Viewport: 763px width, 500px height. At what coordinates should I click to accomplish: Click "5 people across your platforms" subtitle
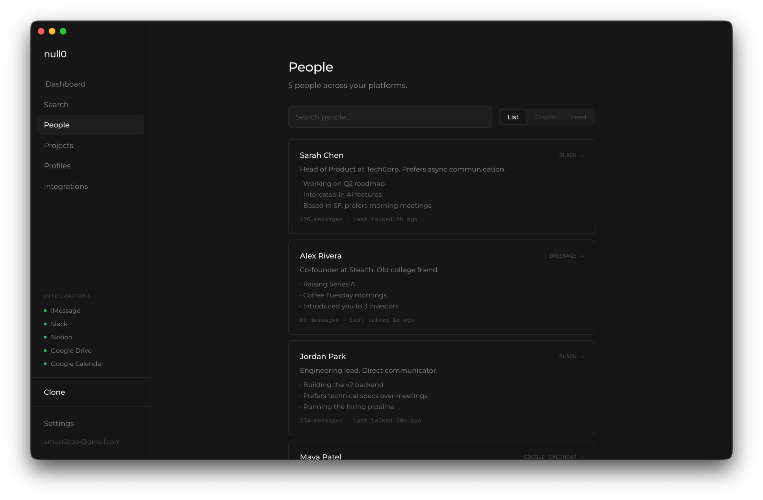coord(348,85)
